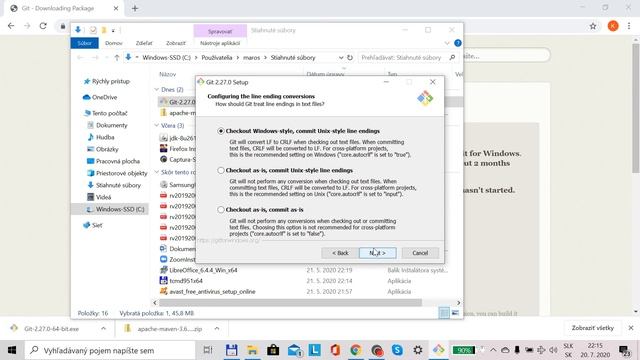Select the Spravovať contextual tab

click(x=220, y=31)
